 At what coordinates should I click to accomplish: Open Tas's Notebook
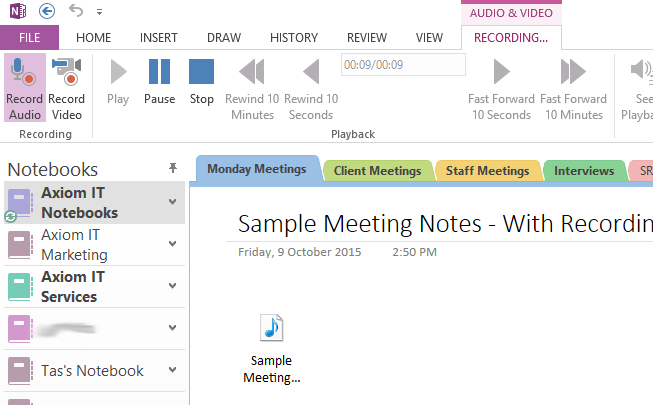[x=94, y=370]
